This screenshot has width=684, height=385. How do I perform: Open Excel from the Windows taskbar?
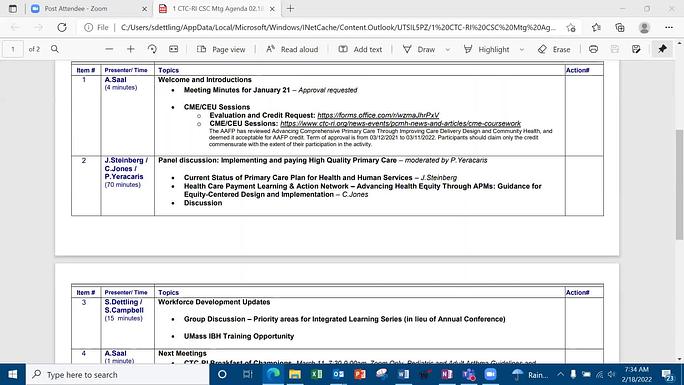click(317, 374)
